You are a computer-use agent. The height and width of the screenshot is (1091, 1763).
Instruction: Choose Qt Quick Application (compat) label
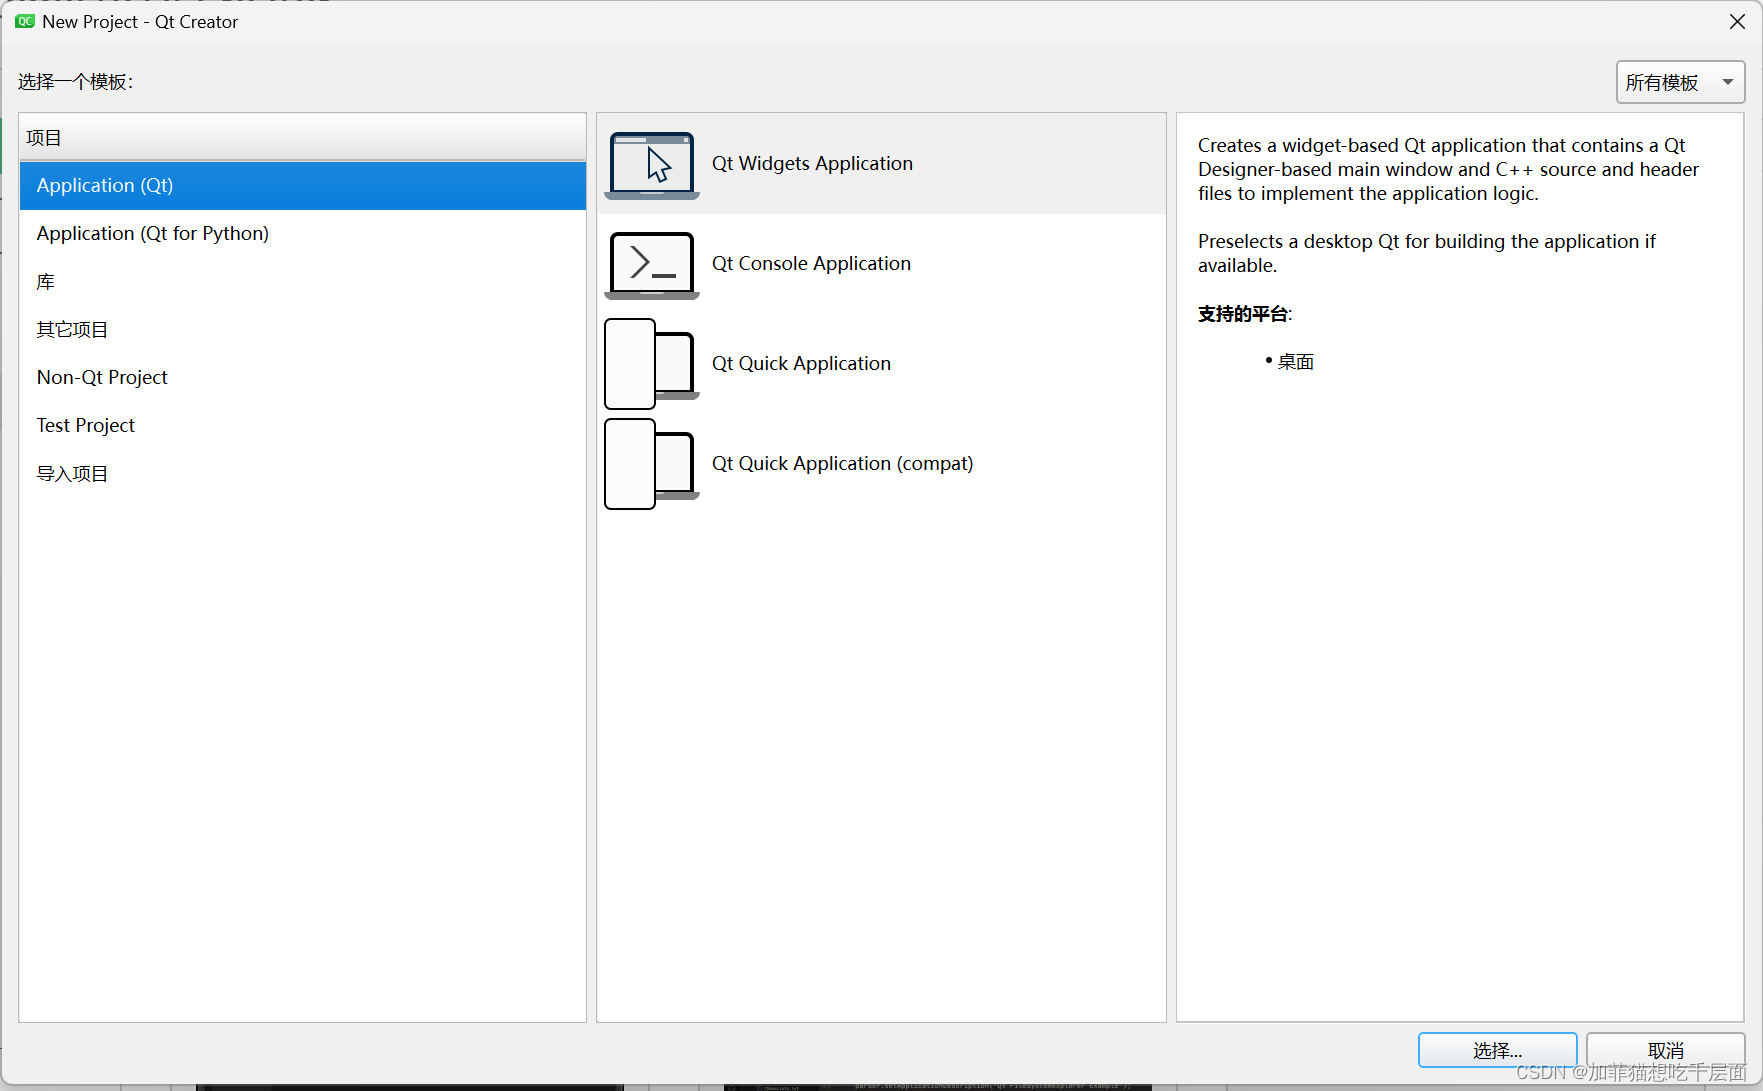842,464
